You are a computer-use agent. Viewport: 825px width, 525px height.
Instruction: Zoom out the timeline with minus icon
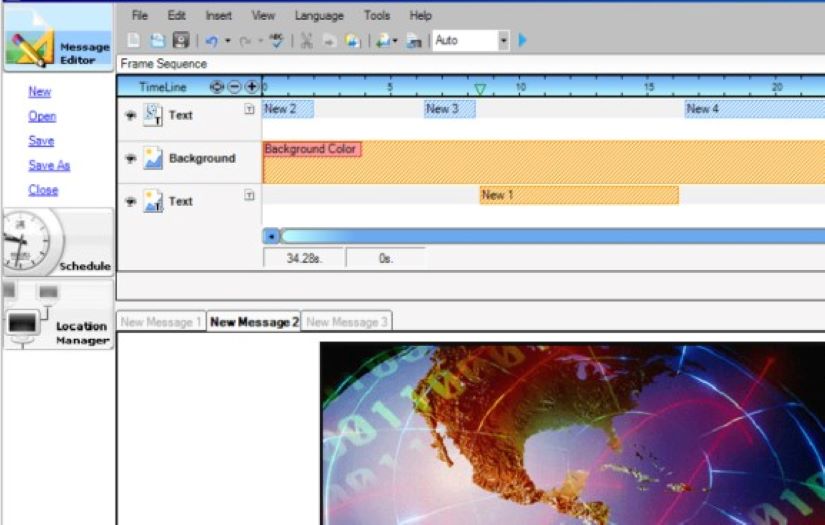[235, 87]
